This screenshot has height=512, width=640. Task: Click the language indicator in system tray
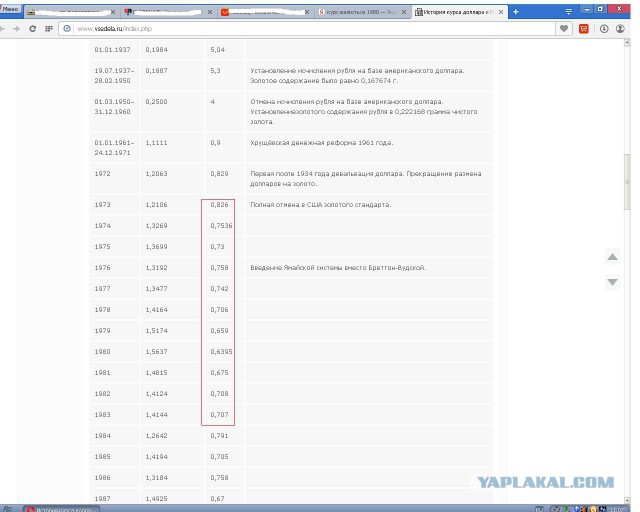540,509
